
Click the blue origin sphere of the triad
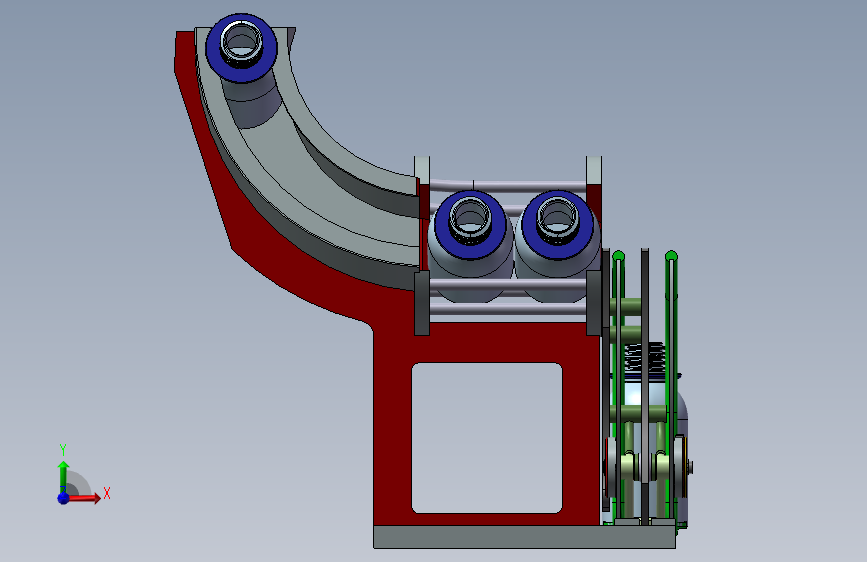pos(63,498)
